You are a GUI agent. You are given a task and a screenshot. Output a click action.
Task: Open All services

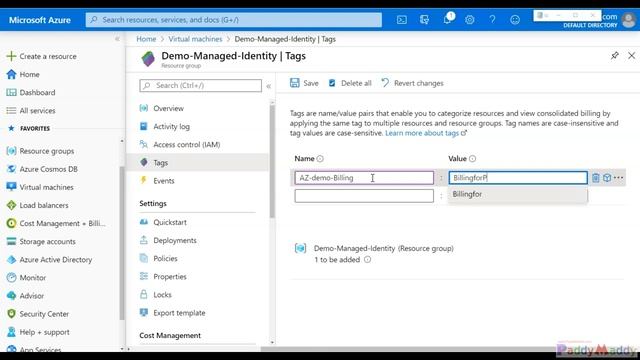point(31,111)
